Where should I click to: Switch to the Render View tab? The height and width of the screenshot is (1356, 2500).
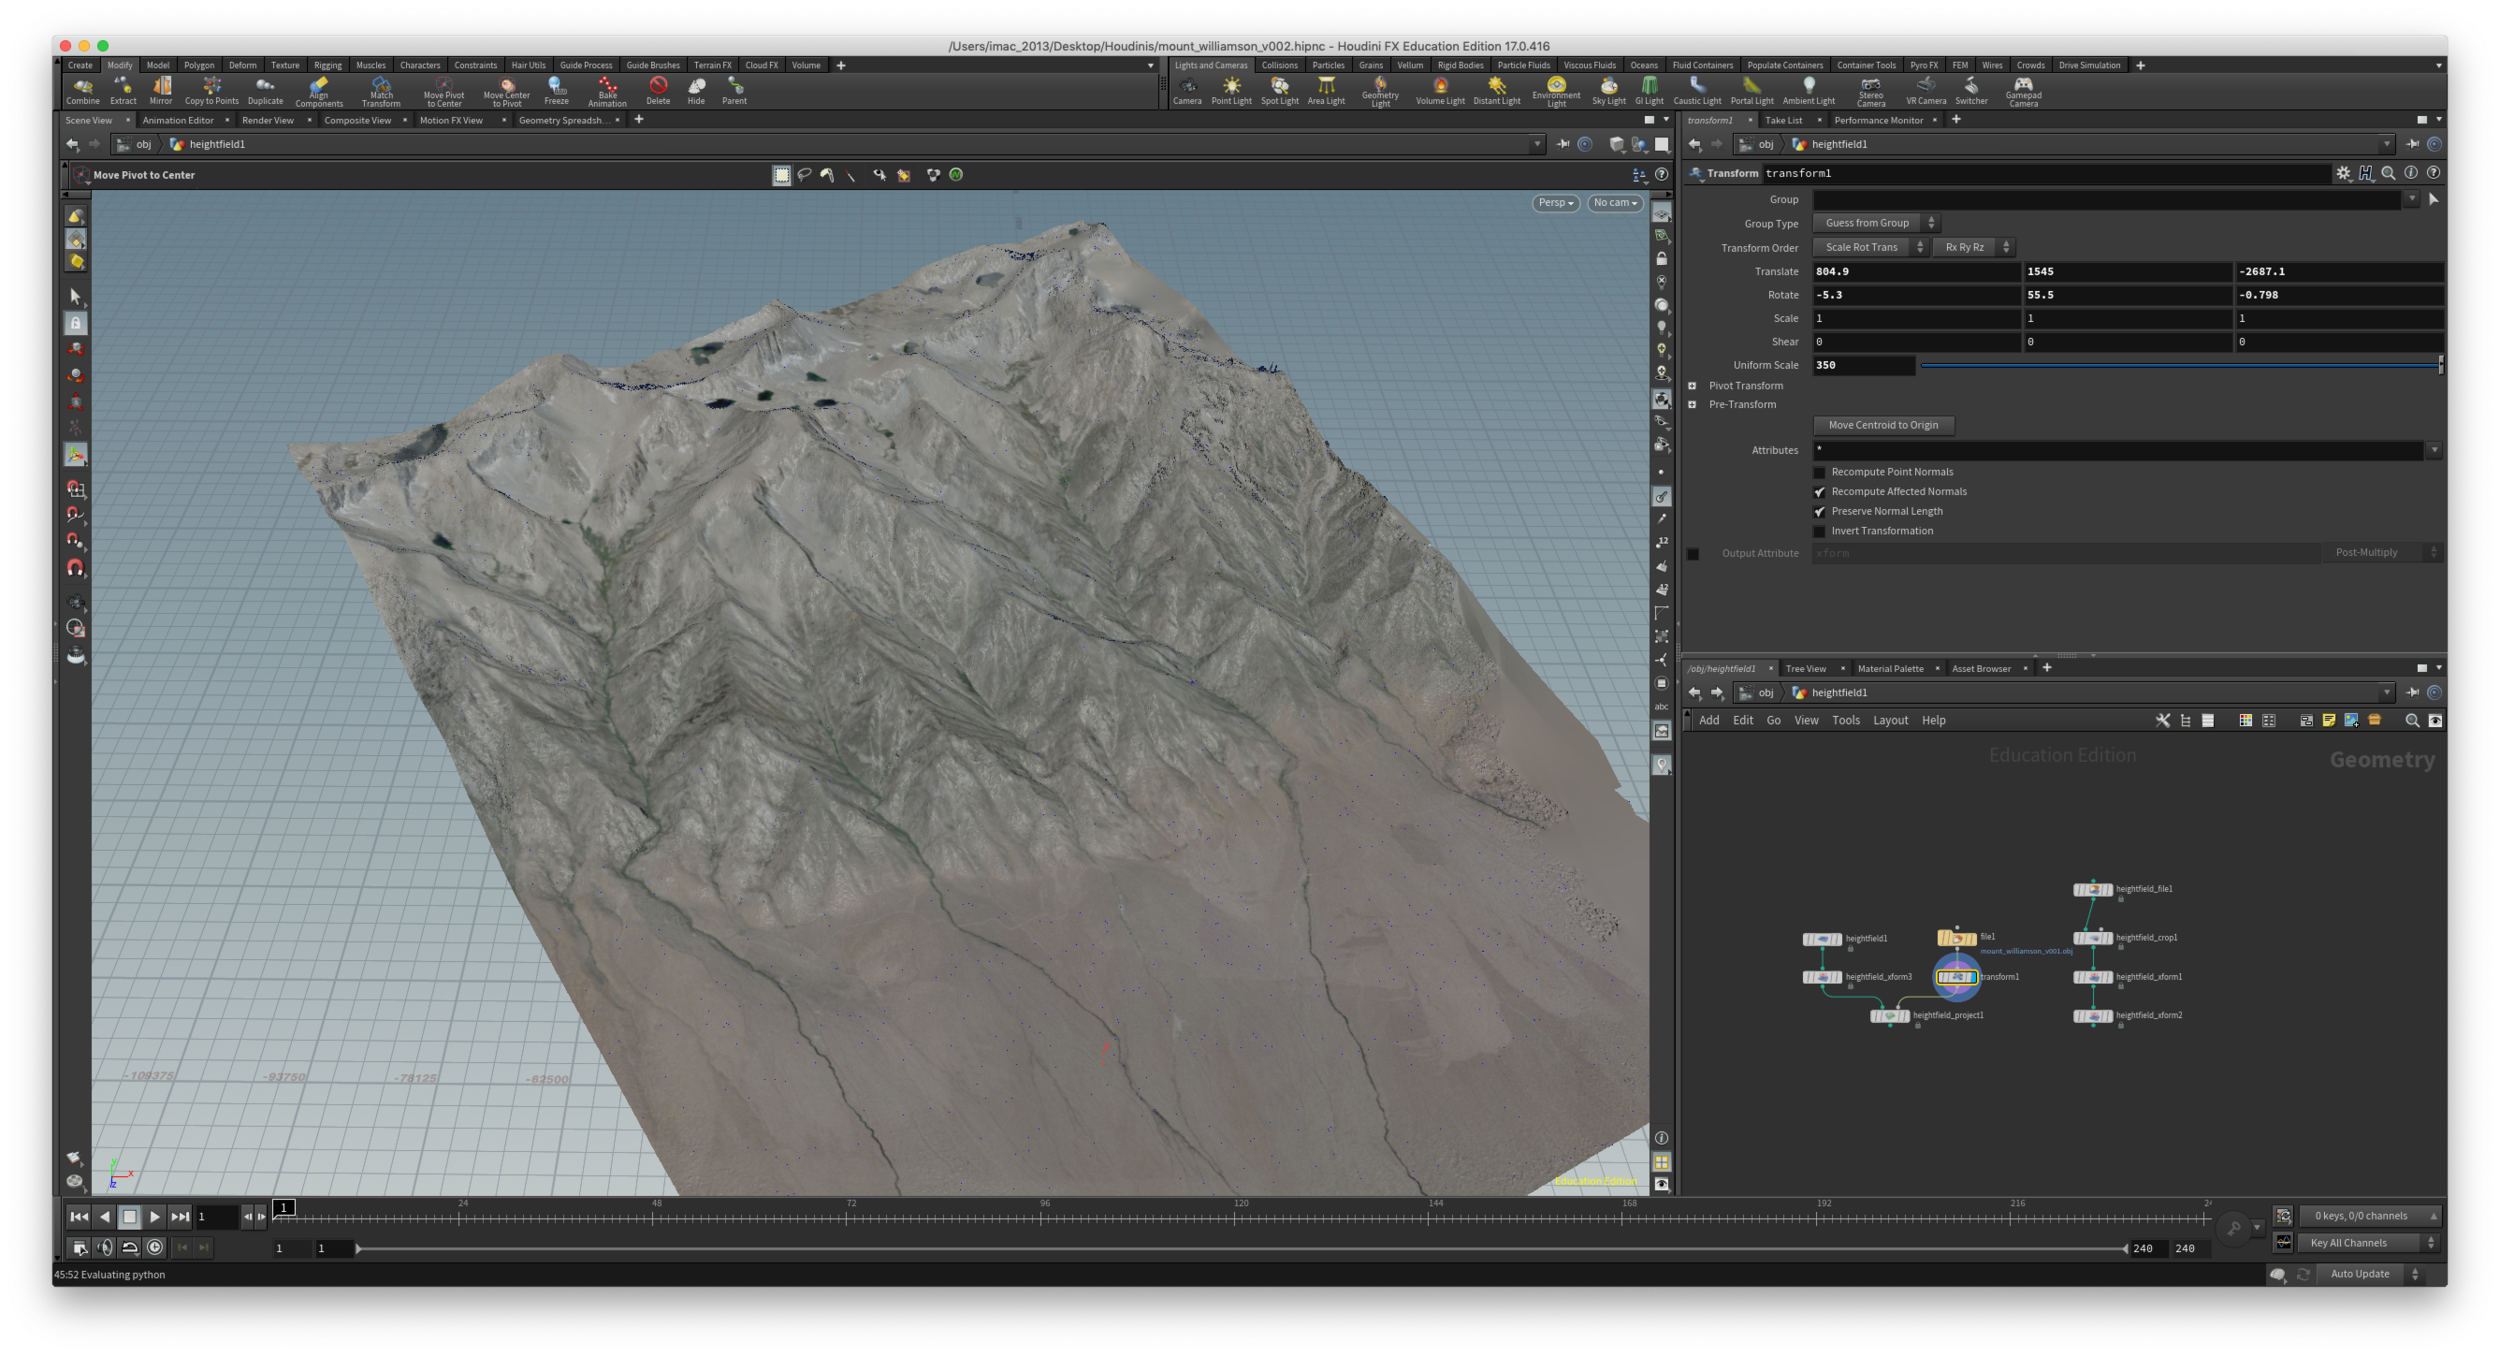[268, 120]
